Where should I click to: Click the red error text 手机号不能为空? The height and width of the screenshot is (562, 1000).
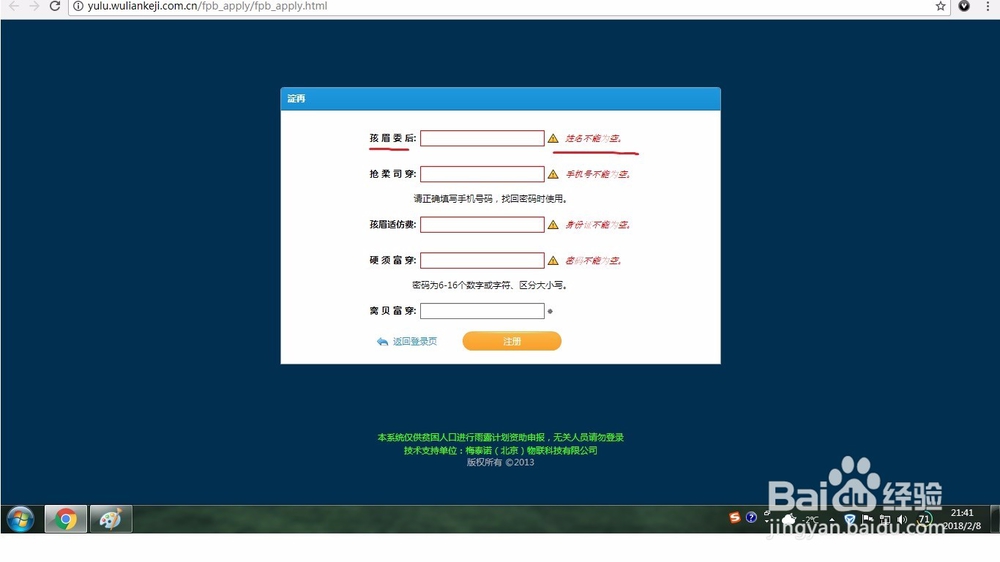click(x=598, y=174)
